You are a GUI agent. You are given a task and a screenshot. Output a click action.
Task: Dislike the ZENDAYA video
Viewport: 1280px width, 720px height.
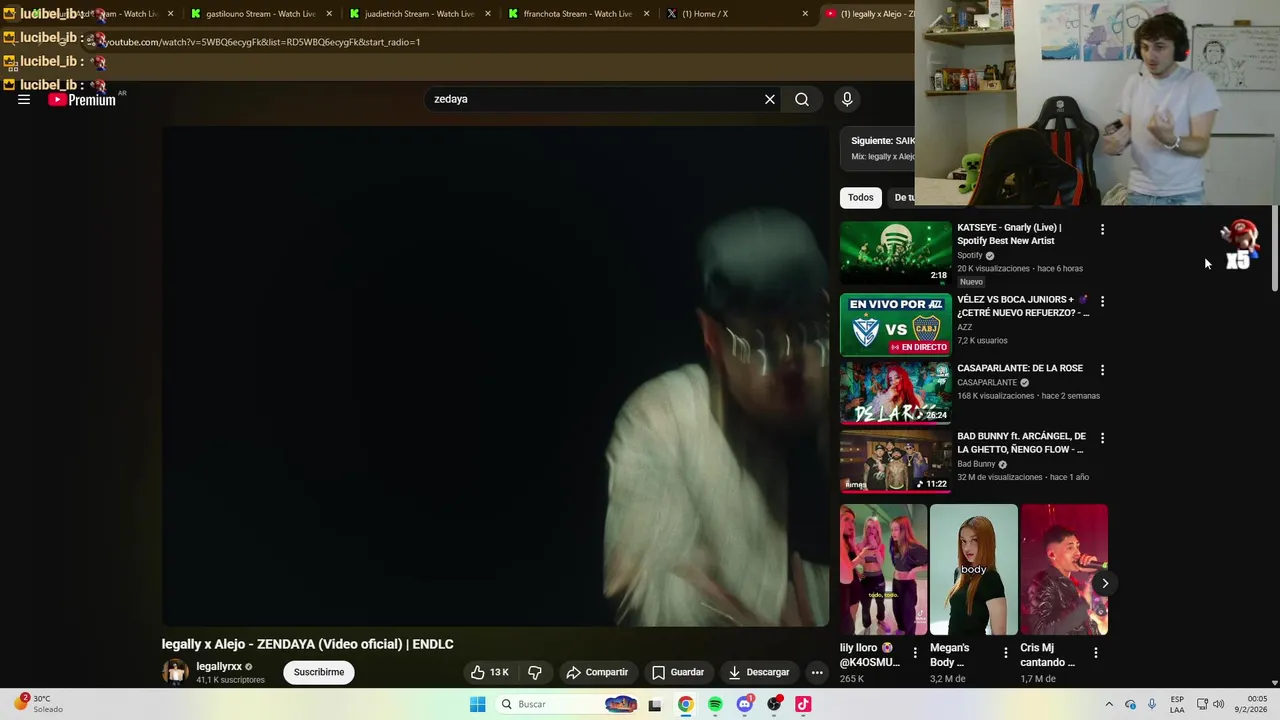point(535,672)
